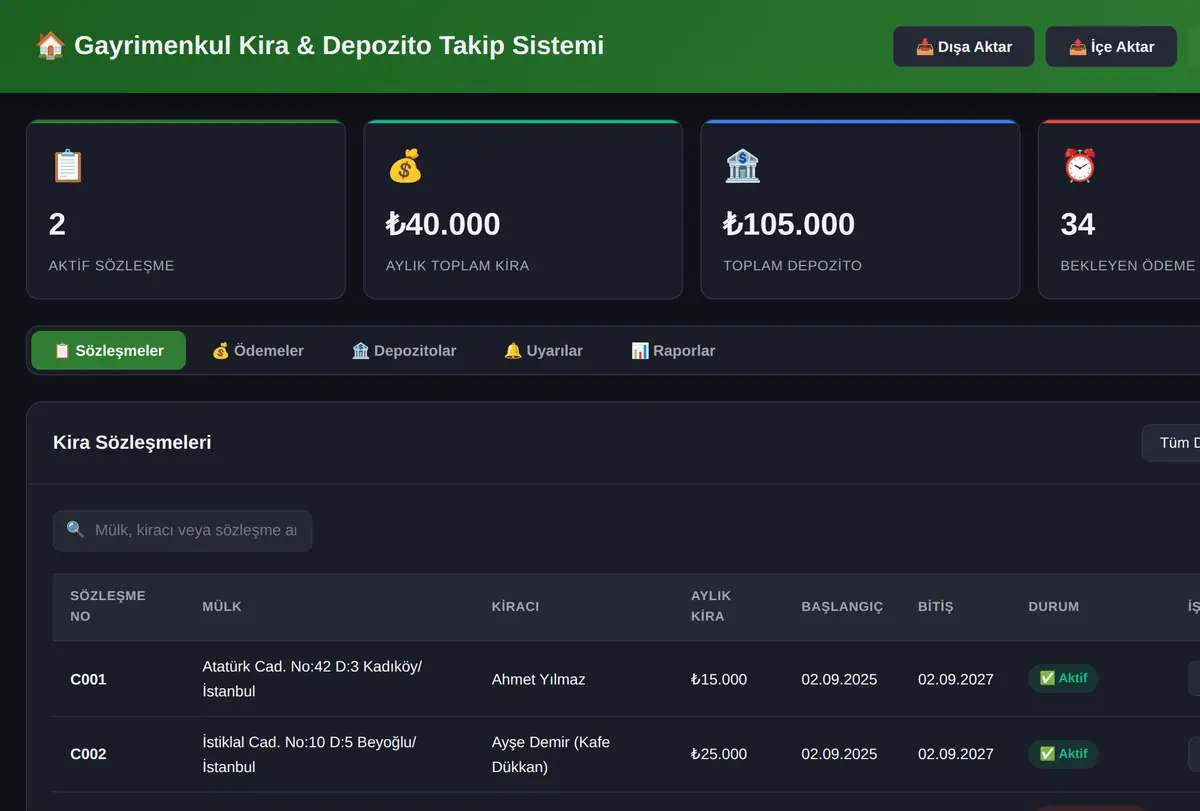Click the Durum column header
The image size is (1200, 811).
point(1054,607)
